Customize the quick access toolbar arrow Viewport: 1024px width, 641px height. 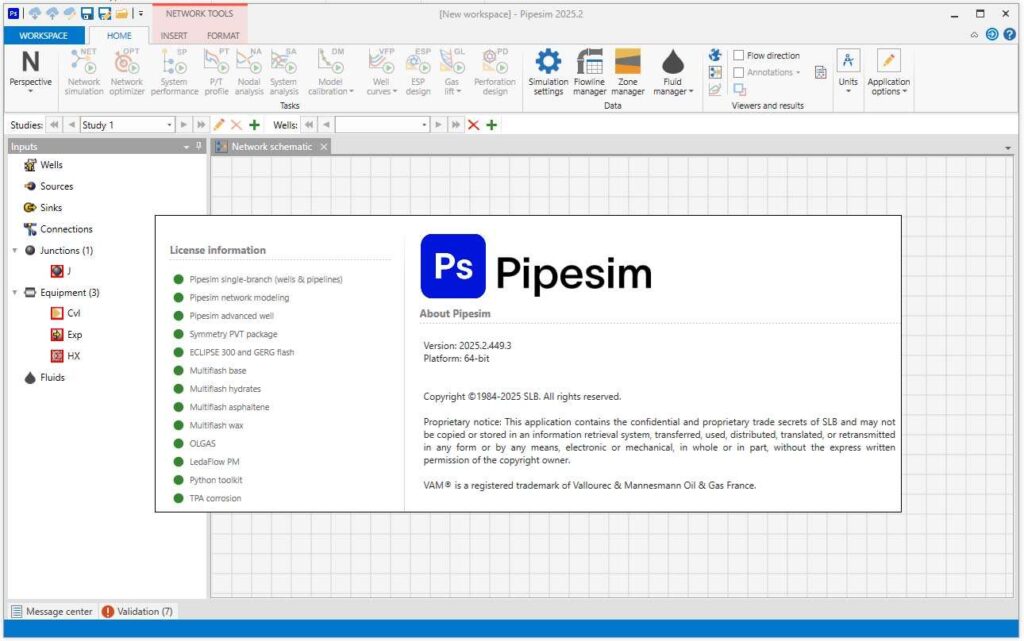[140, 13]
